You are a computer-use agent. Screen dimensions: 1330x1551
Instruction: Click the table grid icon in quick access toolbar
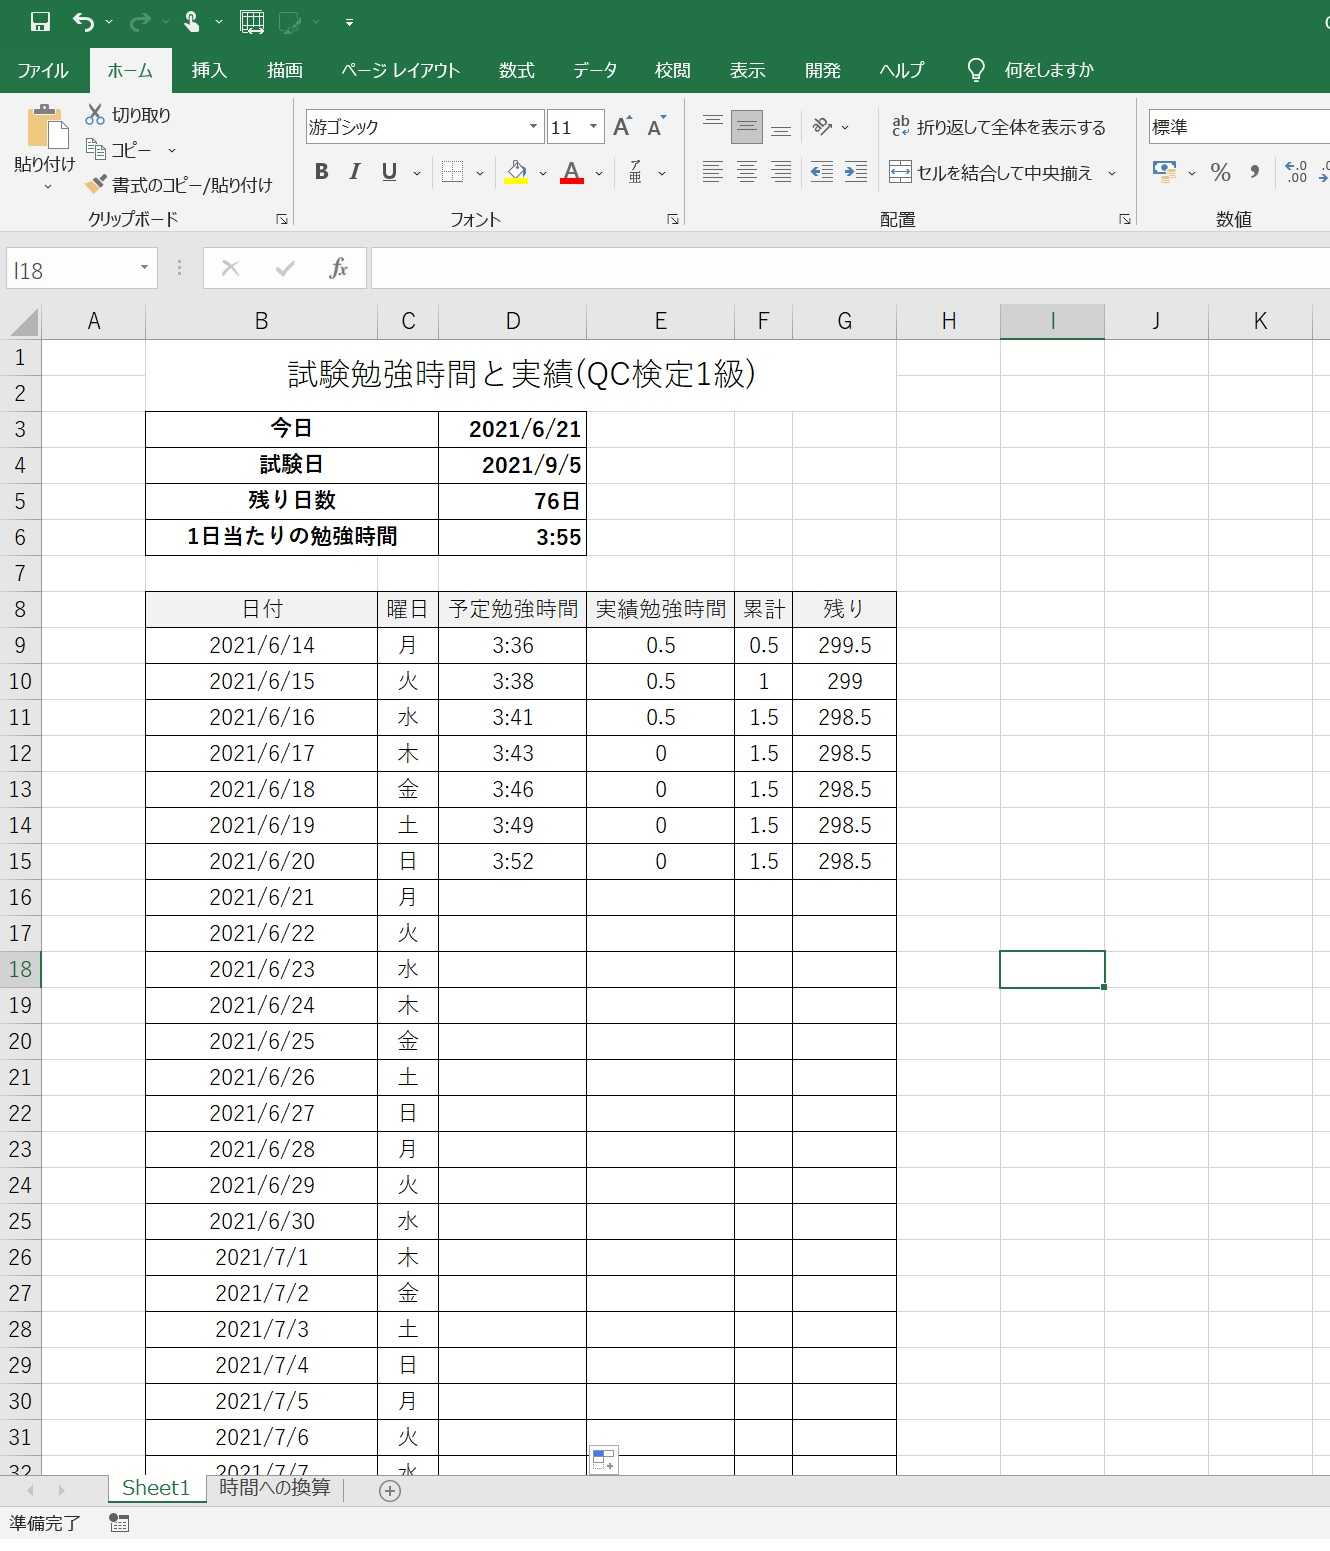click(252, 21)
